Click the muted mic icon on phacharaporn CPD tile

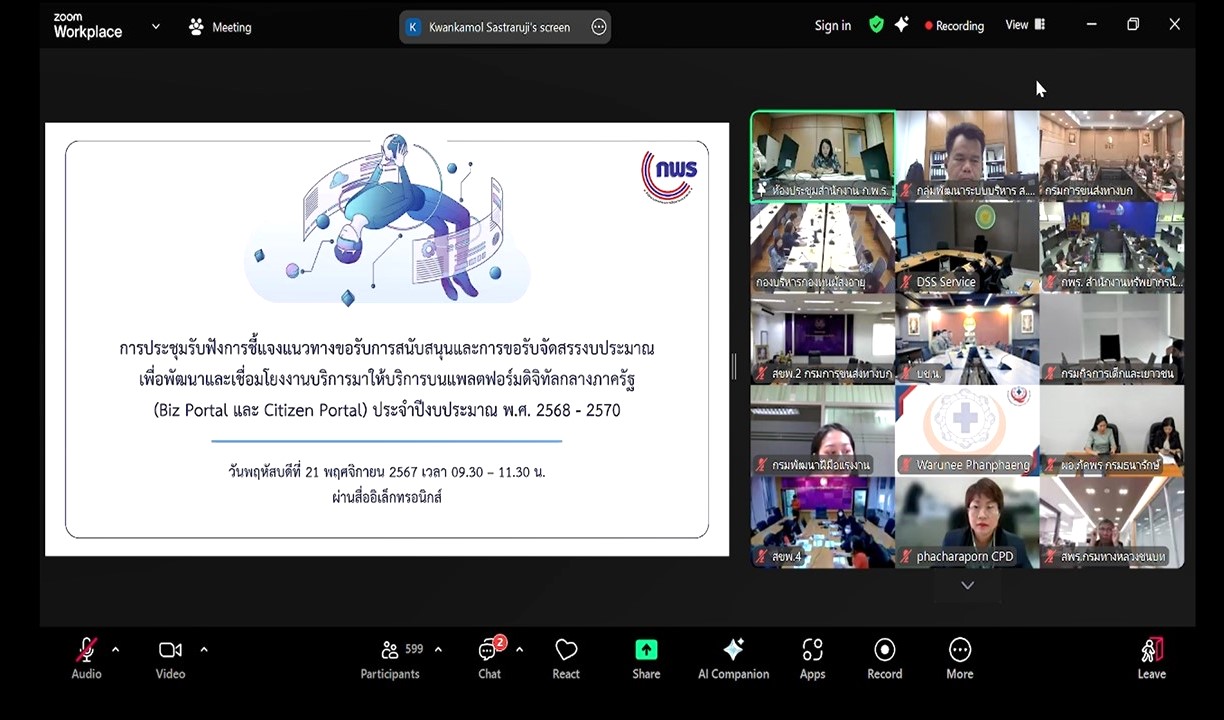point(907,557)
